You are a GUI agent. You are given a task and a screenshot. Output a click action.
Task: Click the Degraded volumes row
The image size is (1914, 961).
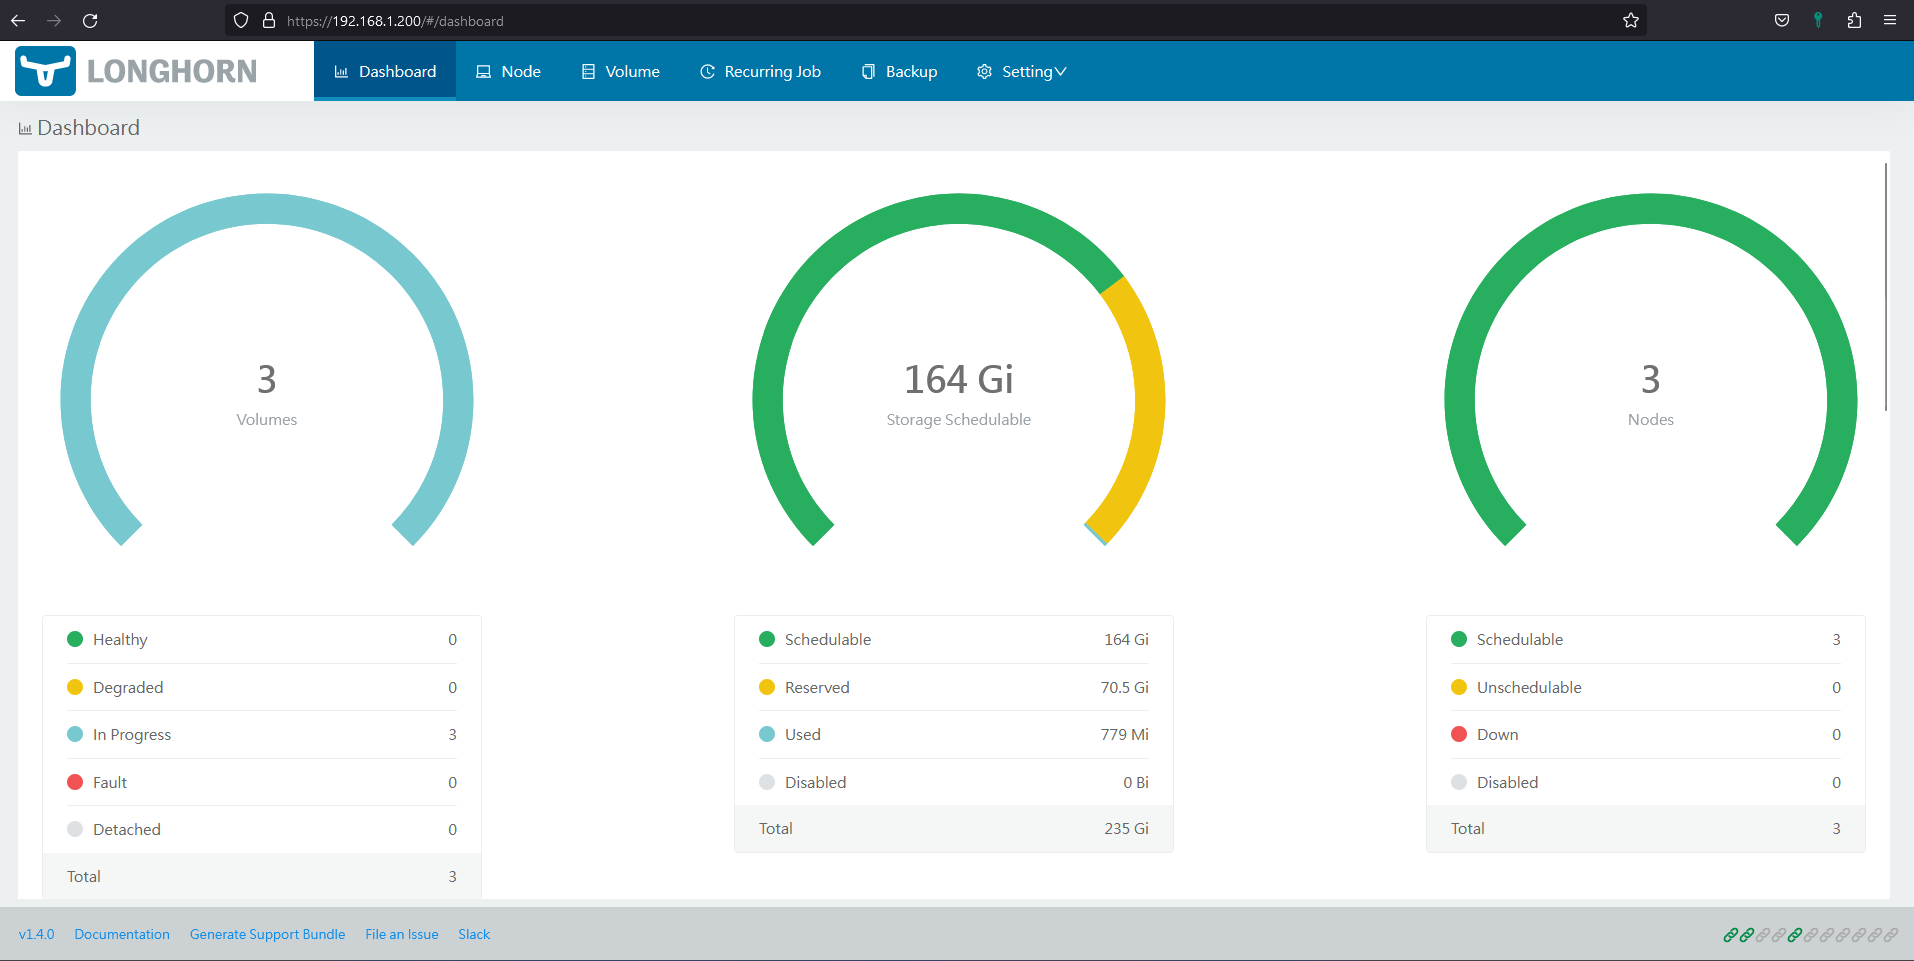point(262,687)
